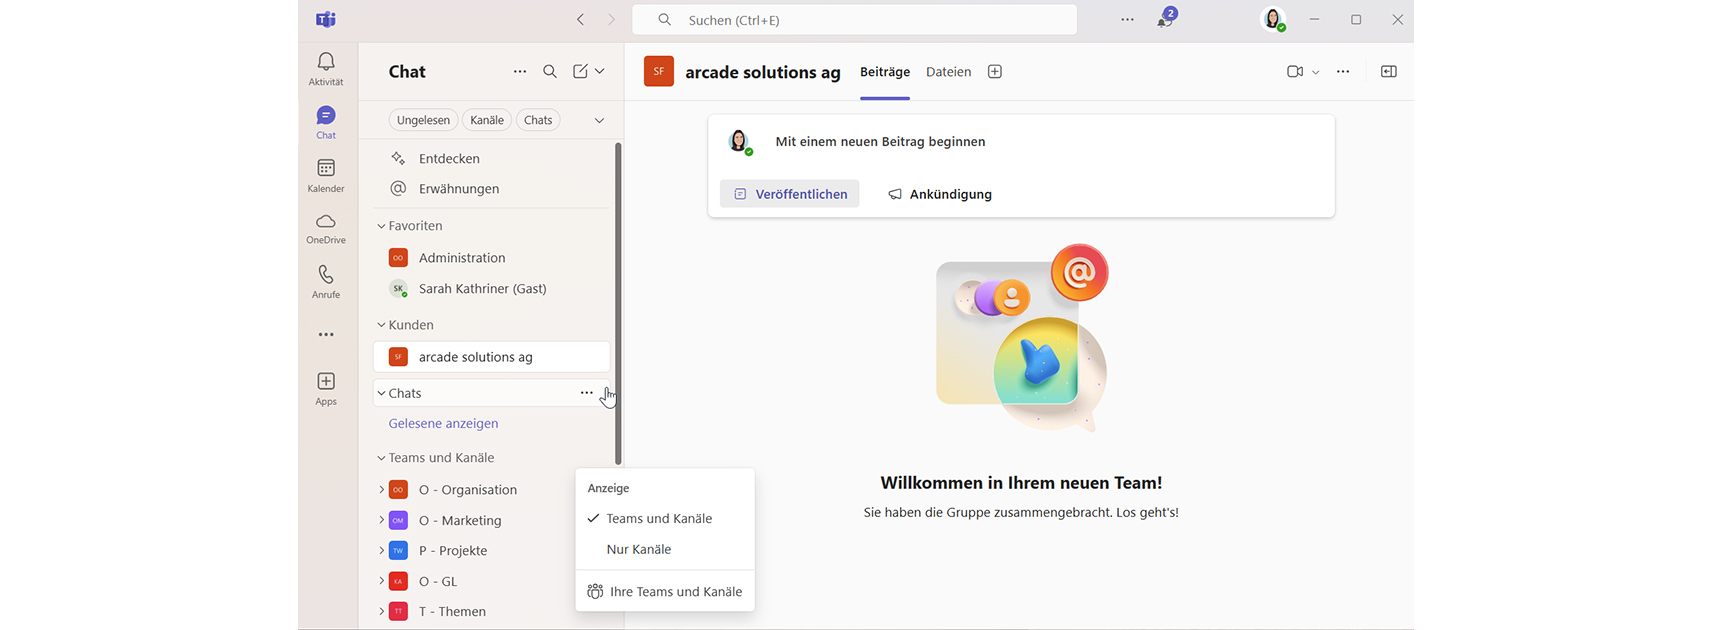The width and height of the screenshot is (1710, 630).
Task: Switch to the Beiträge tab
Action: (x=885, y=72)
